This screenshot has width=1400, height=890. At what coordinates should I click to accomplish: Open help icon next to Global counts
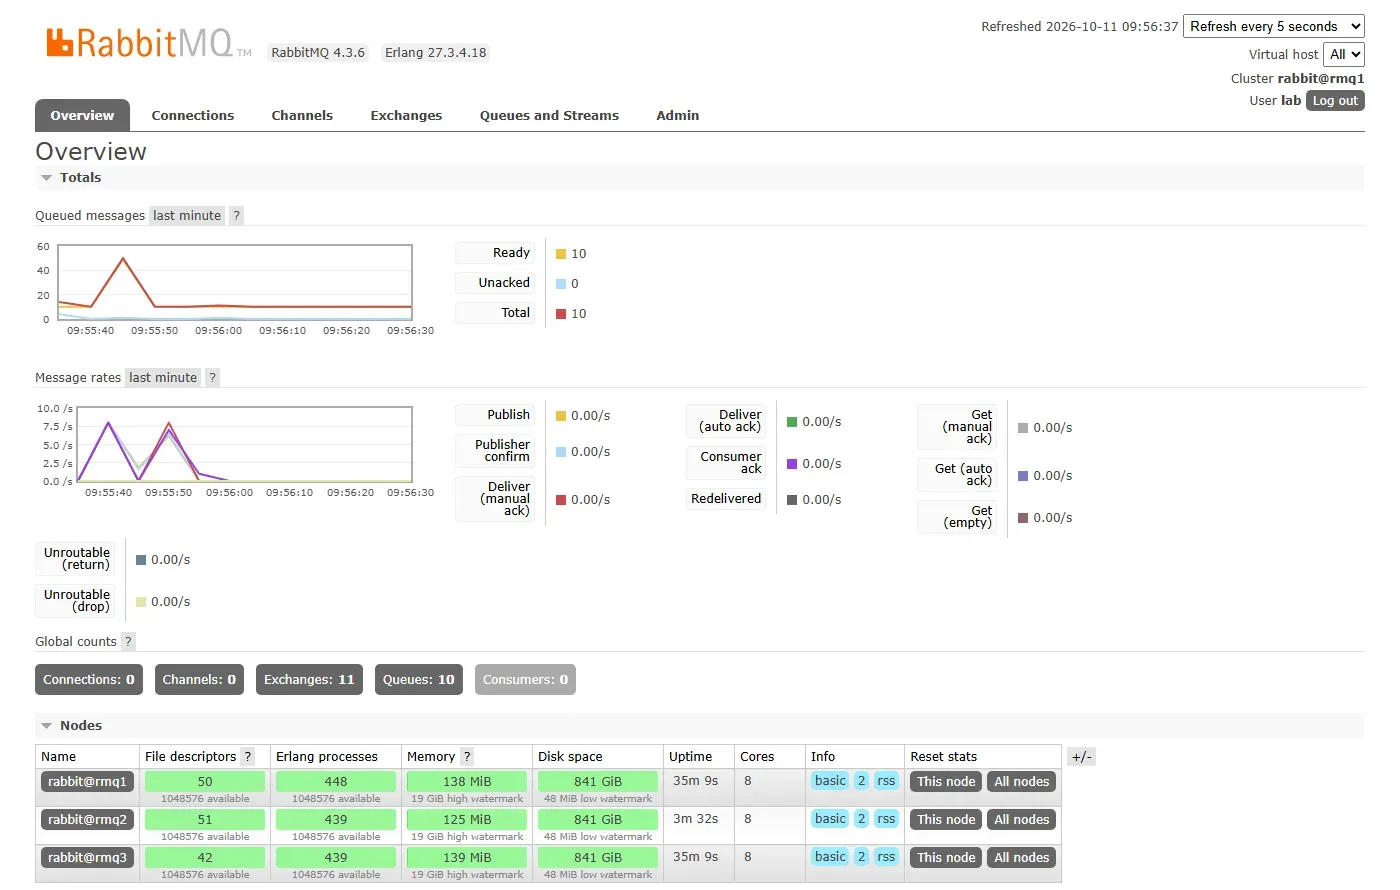pyautogui.click(x=128, y=642)
